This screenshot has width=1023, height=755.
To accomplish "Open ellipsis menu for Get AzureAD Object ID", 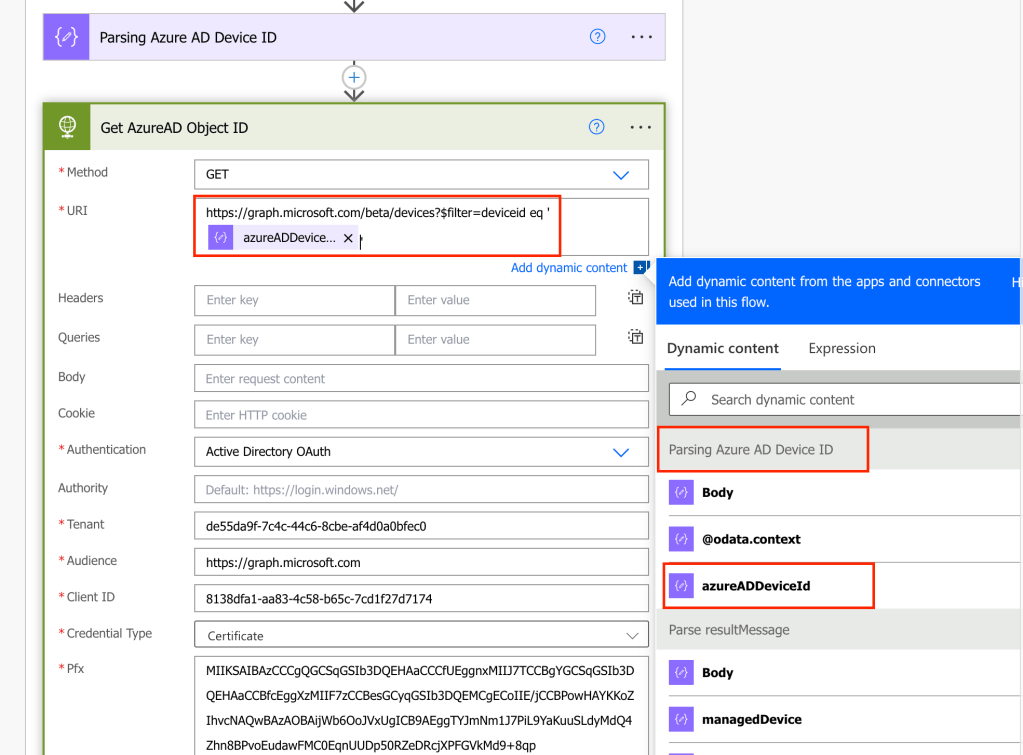I will pyautogui.click(x=641, y=127).
